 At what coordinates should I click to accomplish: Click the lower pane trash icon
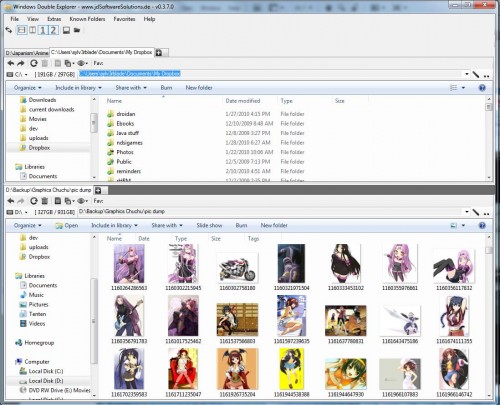pyautogui.click(x=45, y=201)
